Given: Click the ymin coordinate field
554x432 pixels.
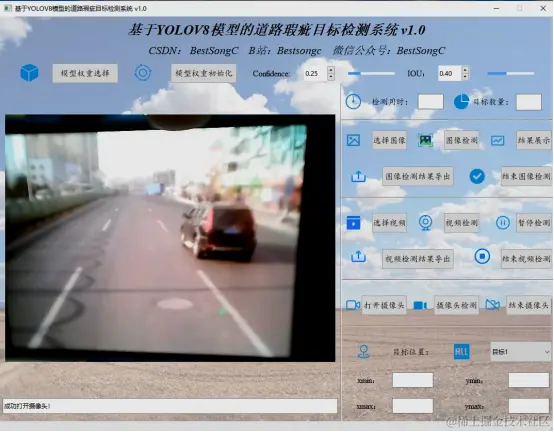Looking at the screenshot, I should (x=529, y=380).
